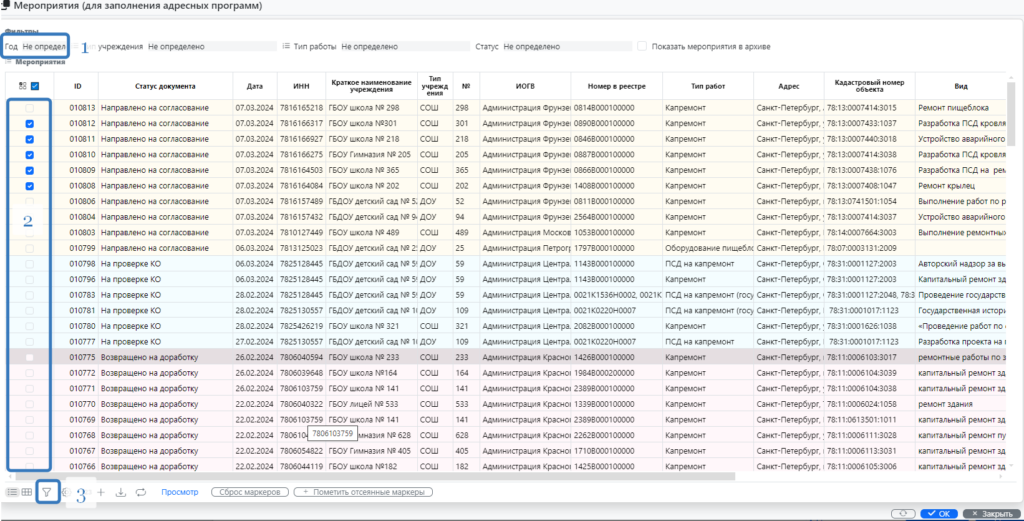Switch to list view icon at bottom left
The image size is (1024, 521).
(x=12, y=492)
